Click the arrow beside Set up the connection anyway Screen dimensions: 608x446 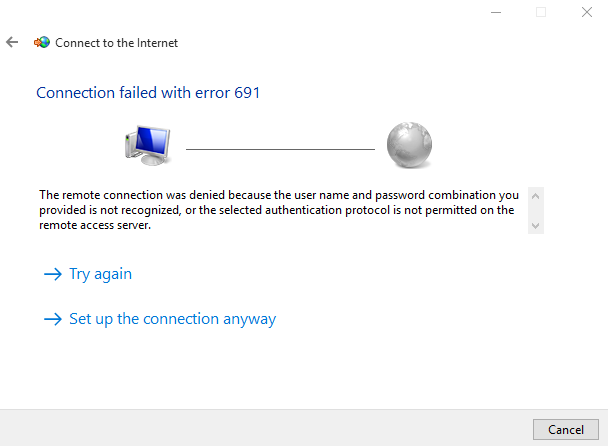pyautogui.click(x=53, y=319)
